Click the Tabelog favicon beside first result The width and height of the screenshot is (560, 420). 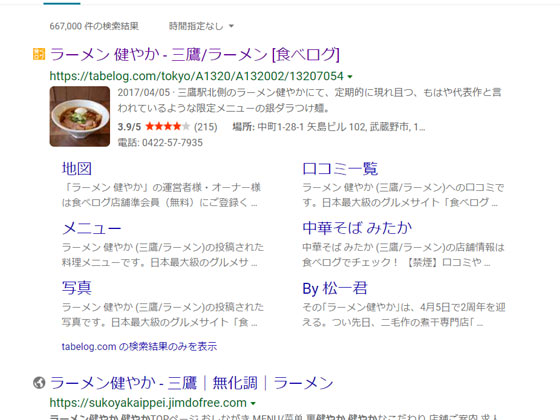[x=39, y=54]
